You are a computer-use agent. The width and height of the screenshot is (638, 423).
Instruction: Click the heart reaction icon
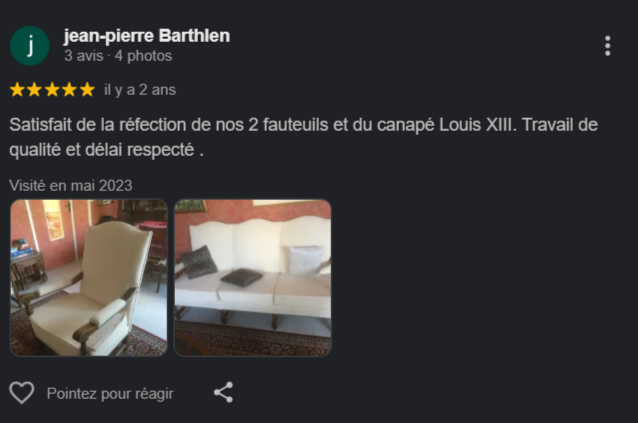coord(22,393)
